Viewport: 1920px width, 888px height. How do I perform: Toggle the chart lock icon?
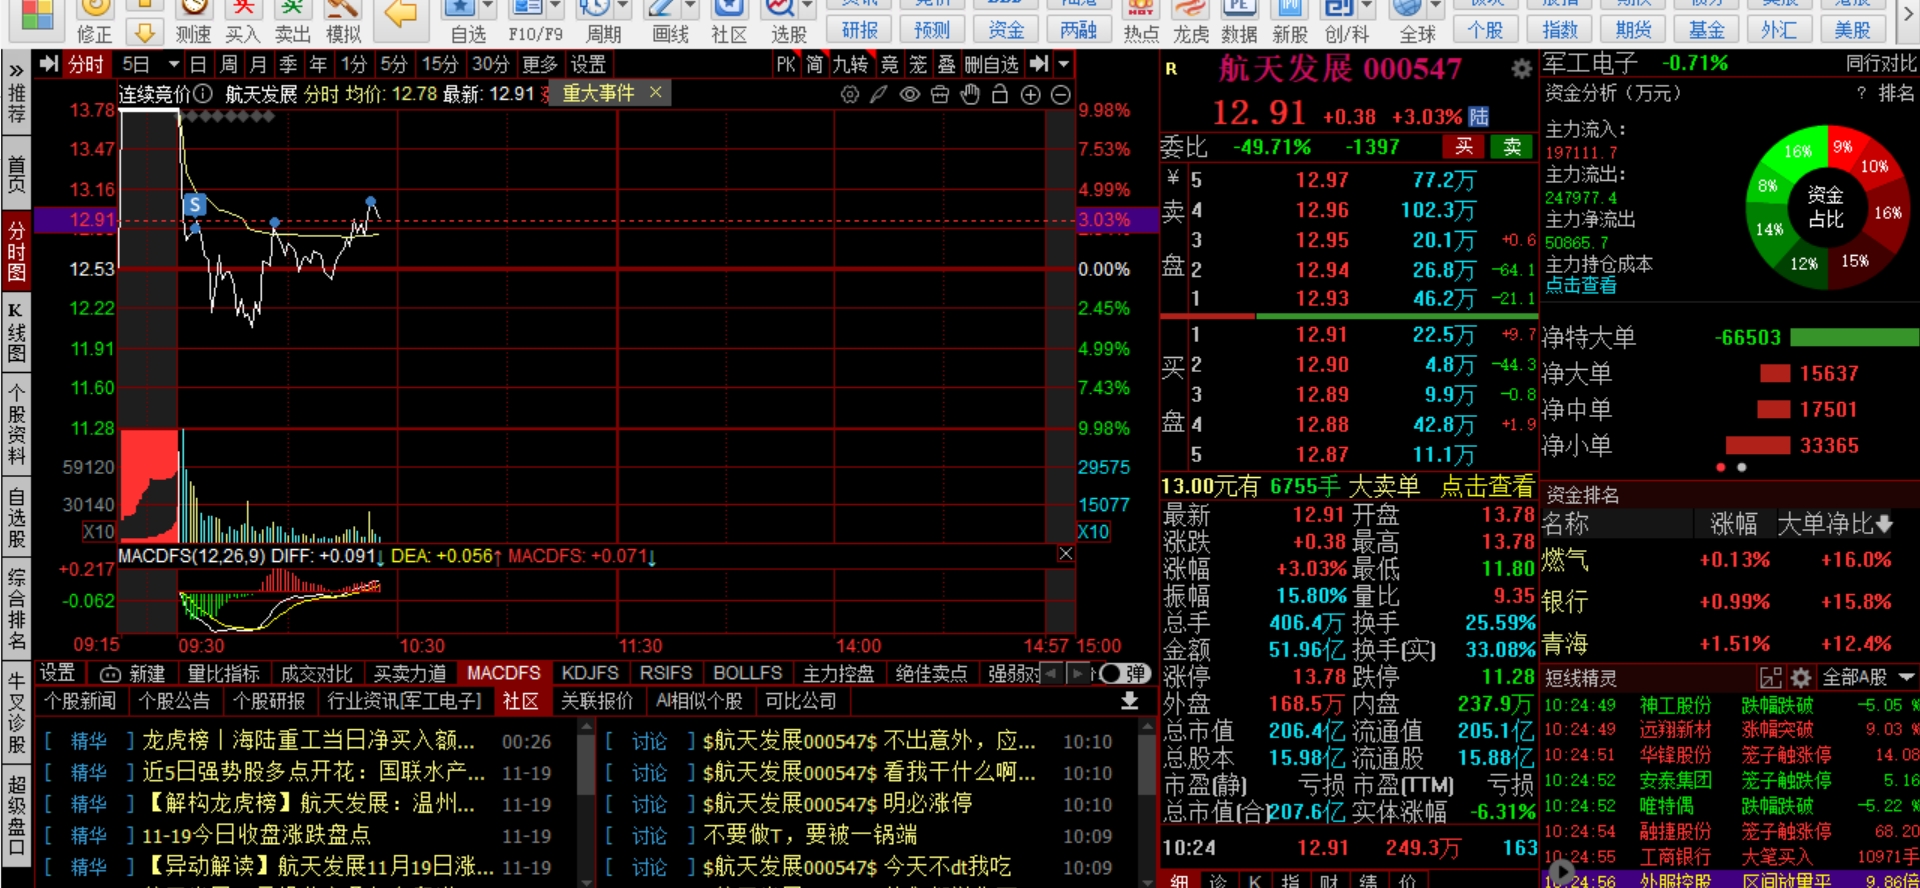point(999,94)
